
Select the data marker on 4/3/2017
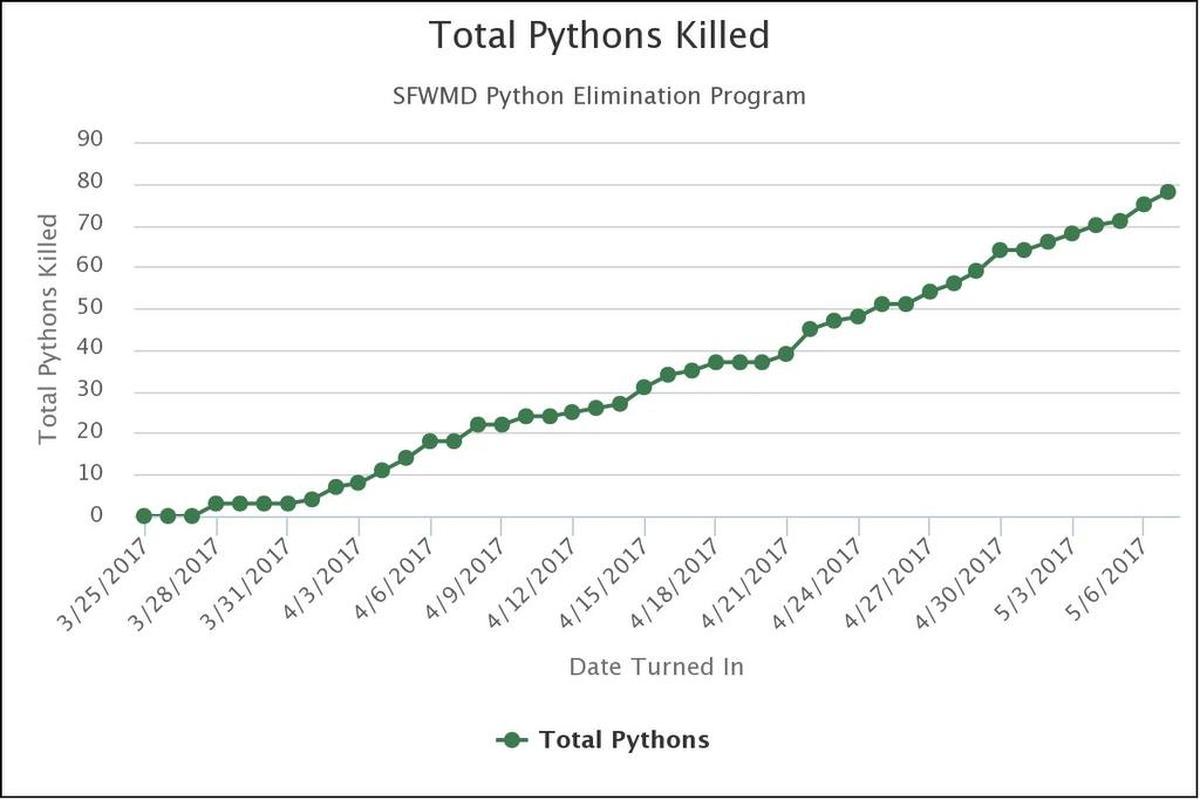tap(358, 482)
